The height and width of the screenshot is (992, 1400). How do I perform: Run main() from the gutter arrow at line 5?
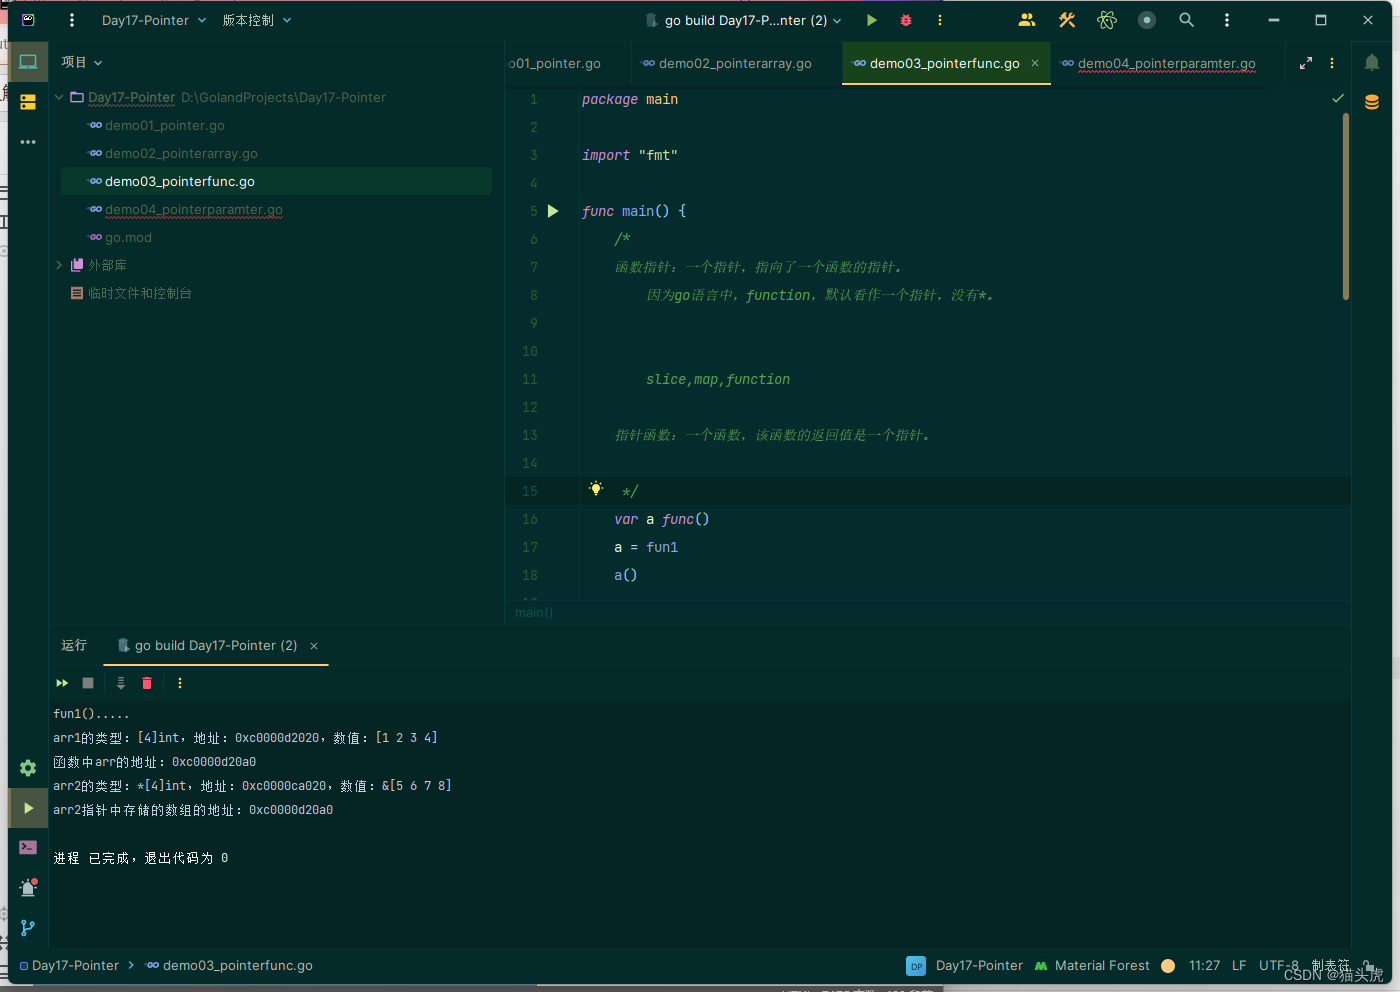click(553, 211)
